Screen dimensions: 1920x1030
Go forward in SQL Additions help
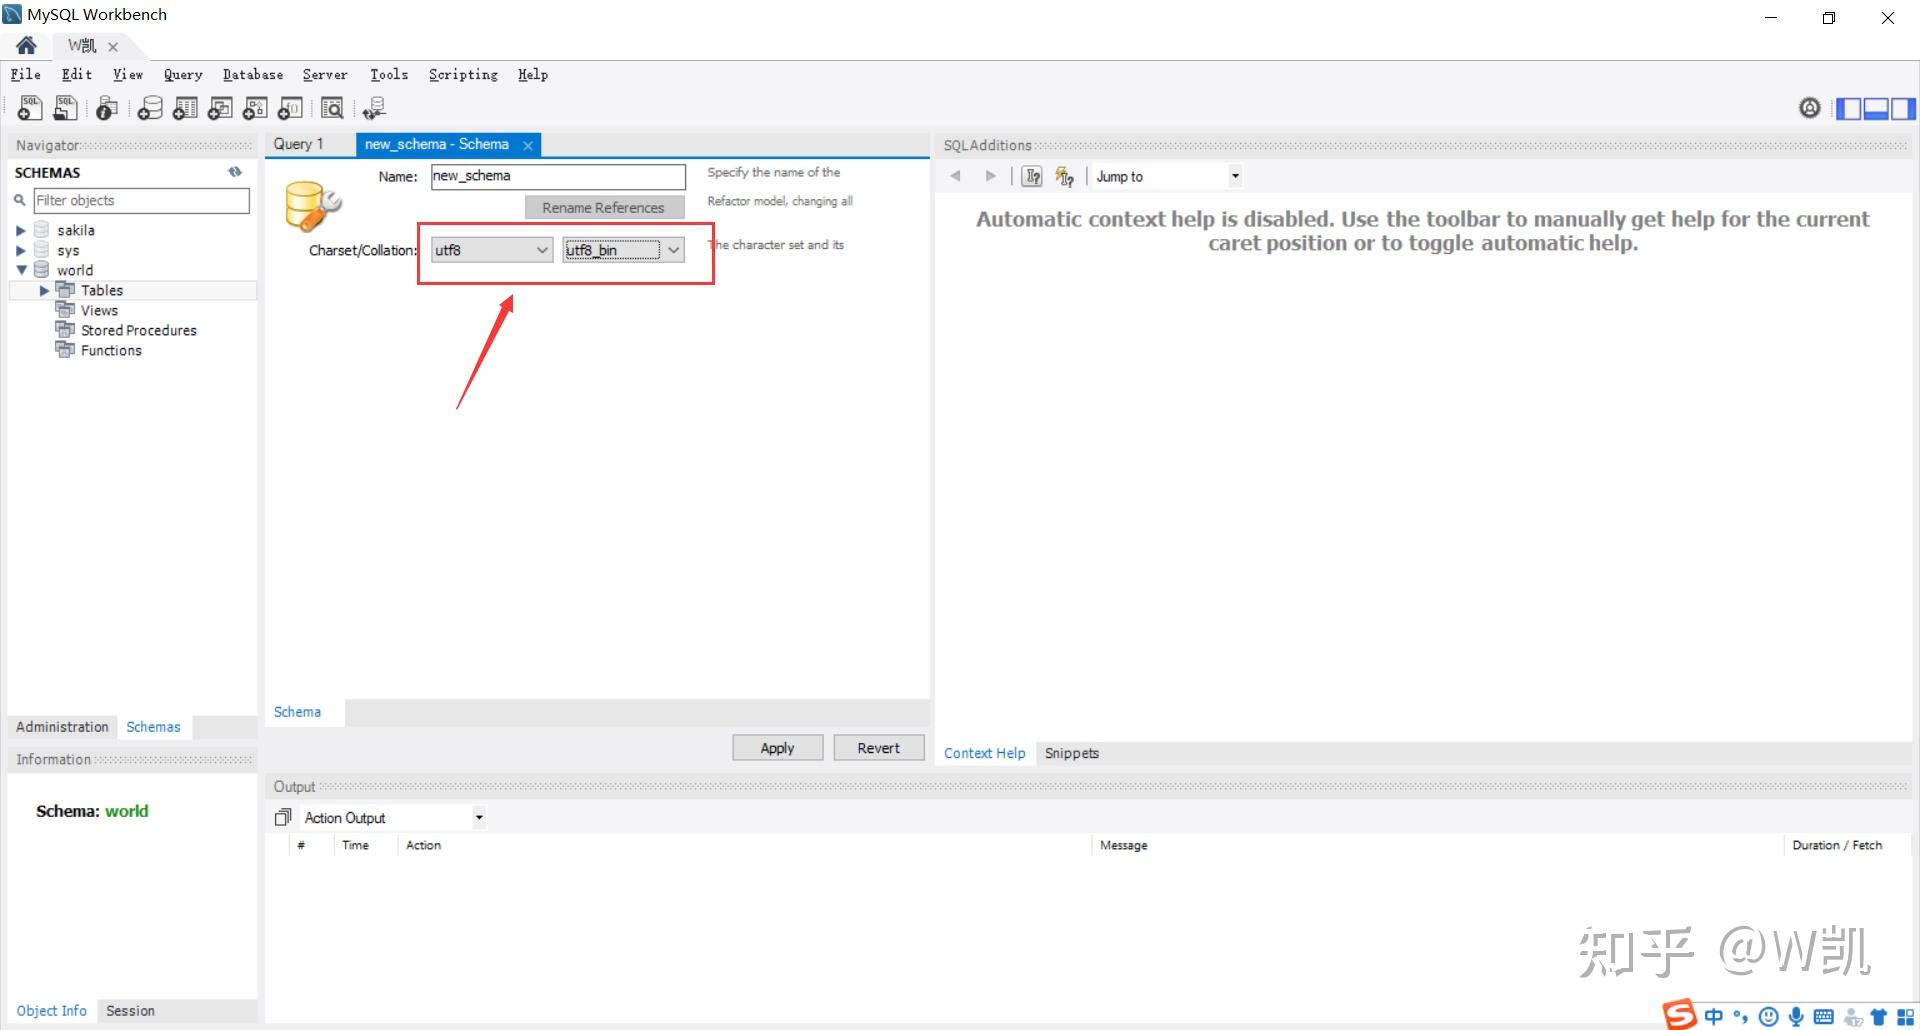tap(990, 176)
